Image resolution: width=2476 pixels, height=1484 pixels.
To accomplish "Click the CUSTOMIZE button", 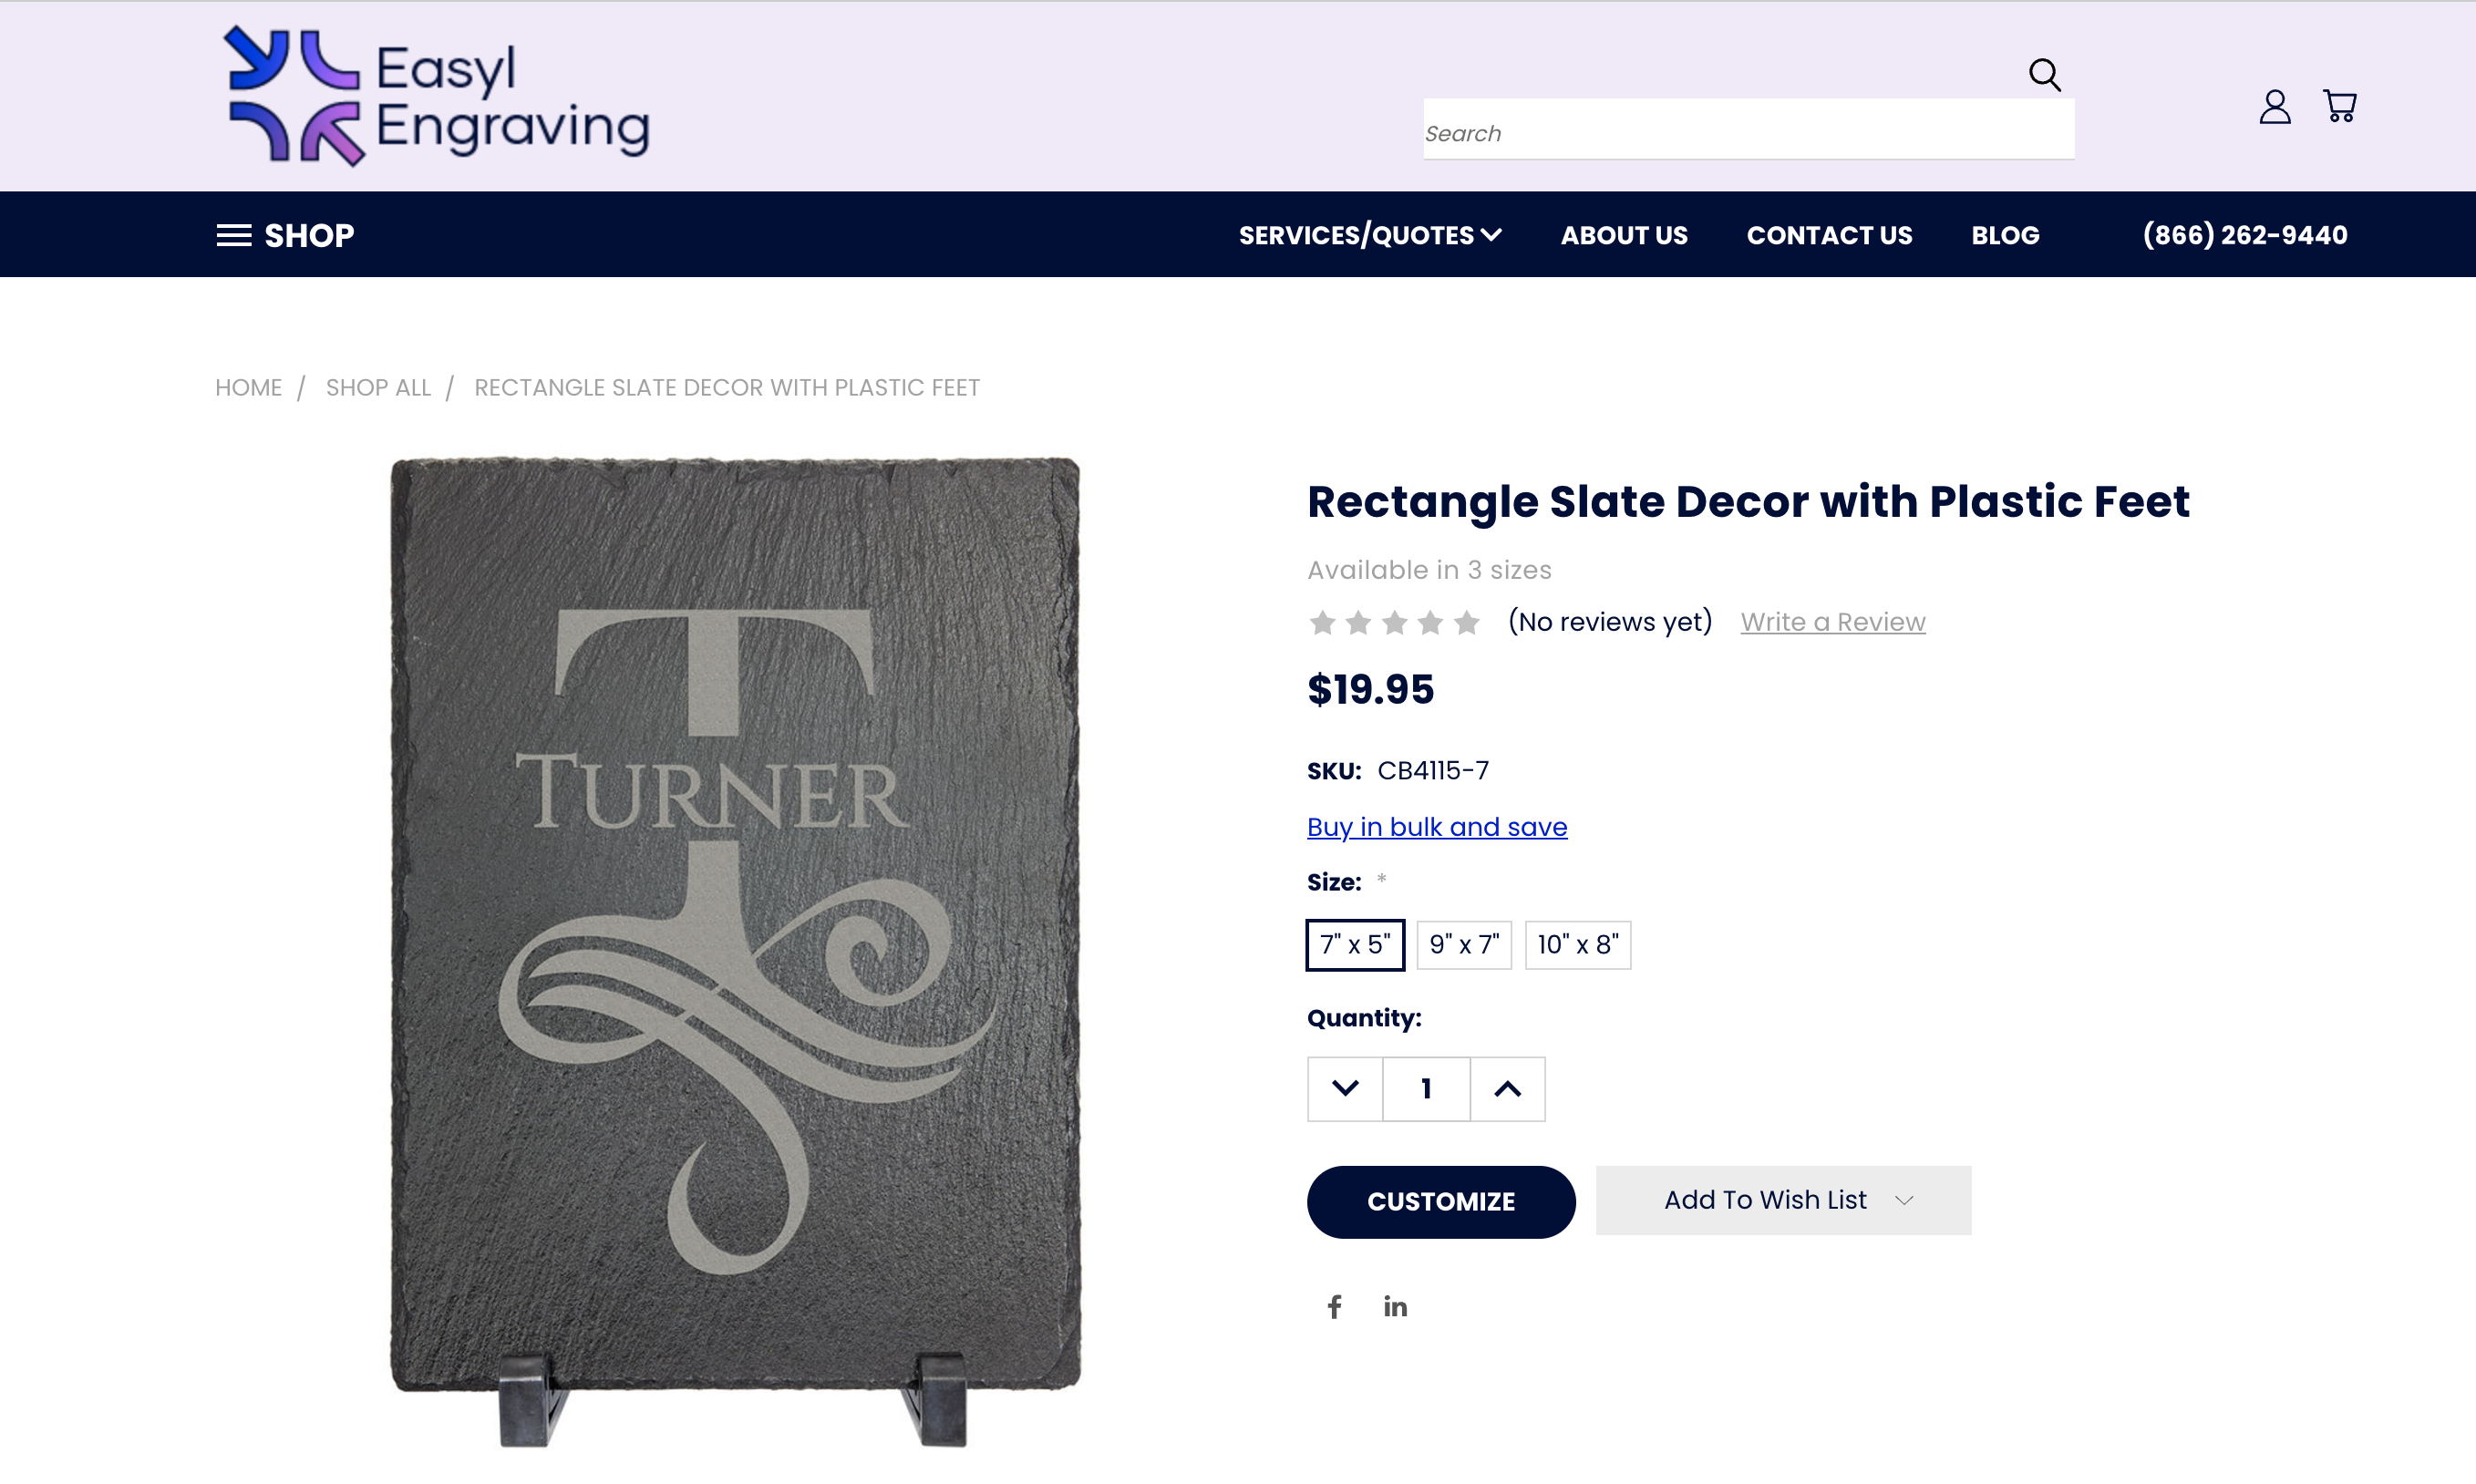I will coord(1441,1201).
